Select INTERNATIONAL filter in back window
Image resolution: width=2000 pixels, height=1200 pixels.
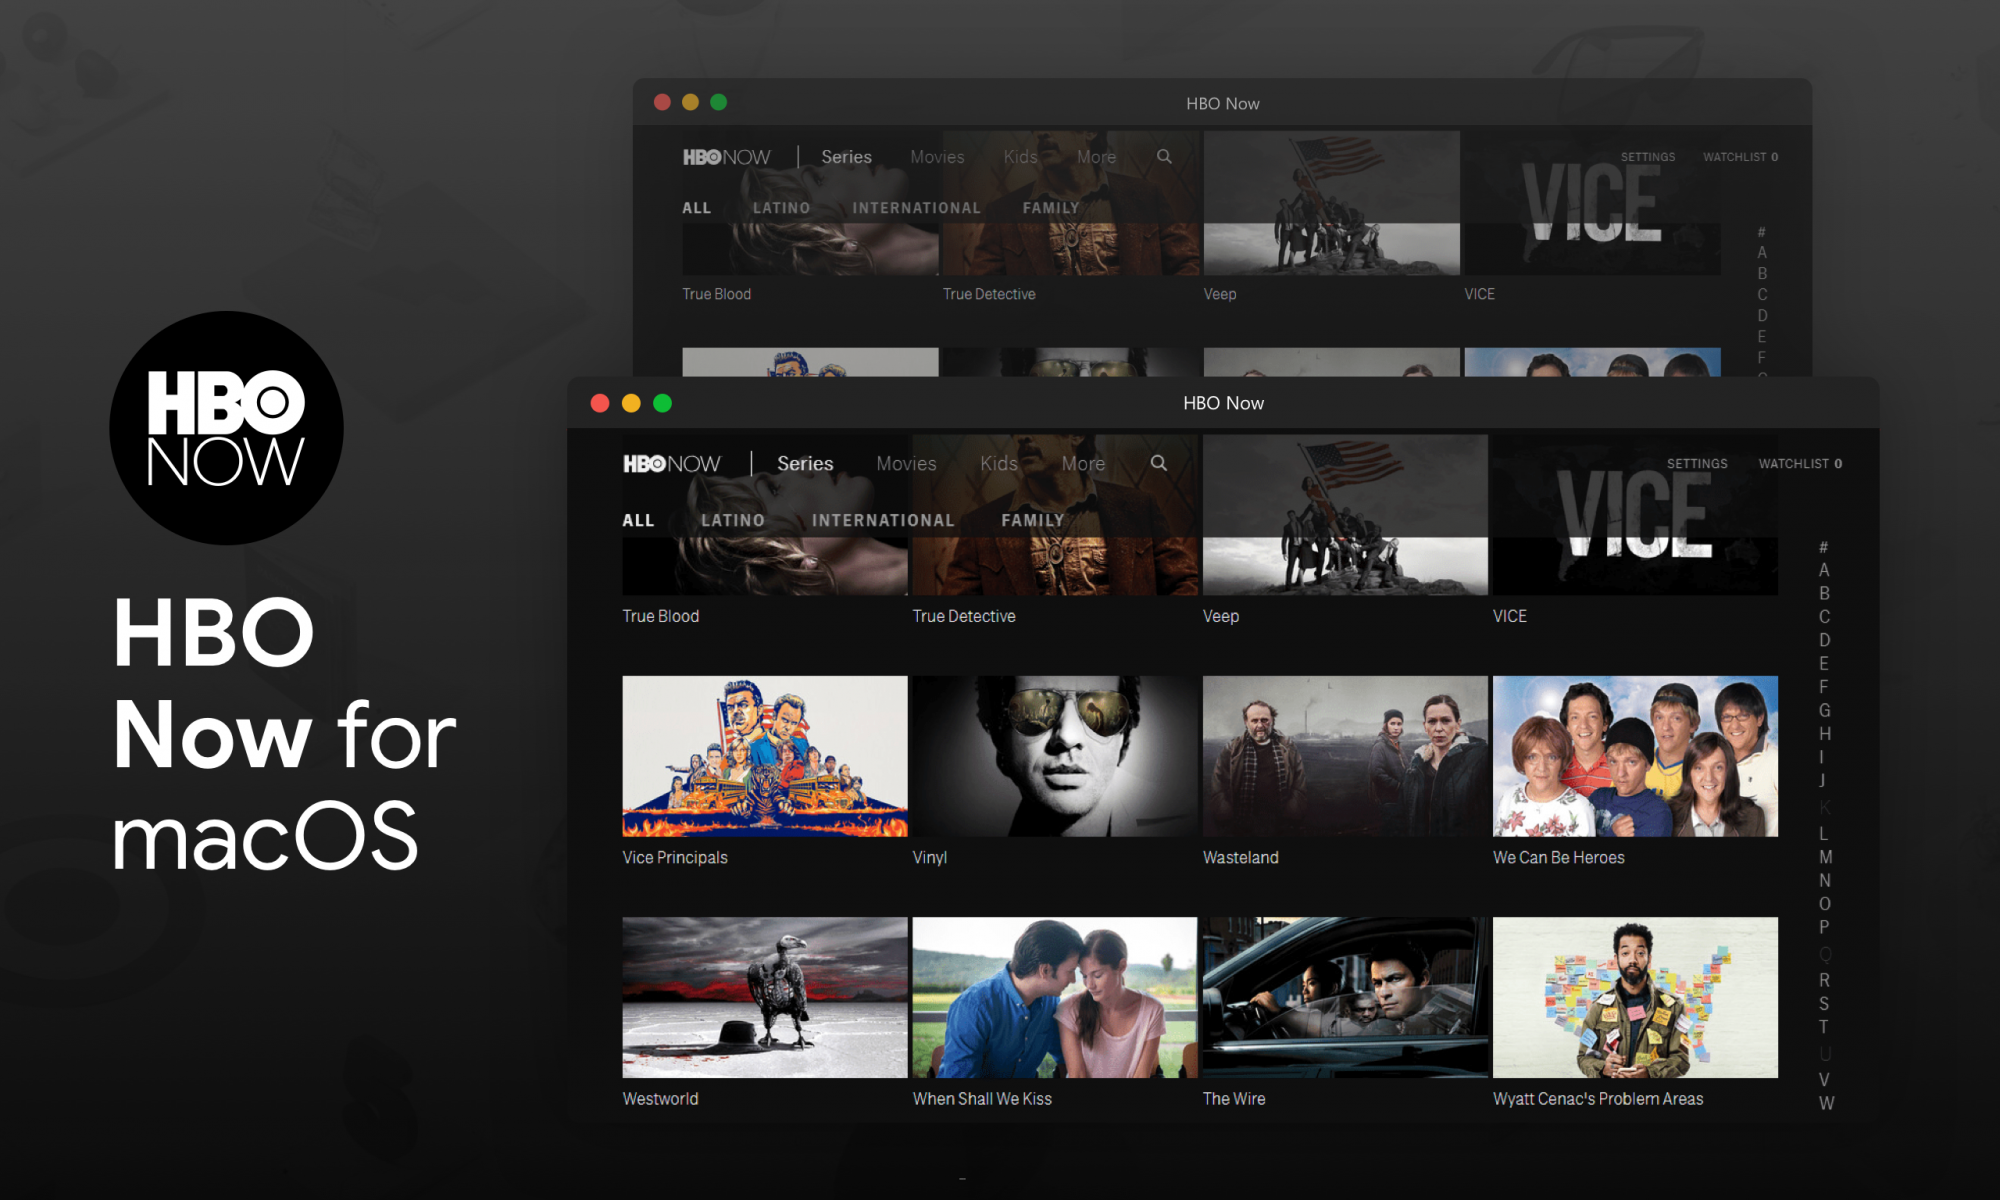pyautogui.click(x=916, y=208)
